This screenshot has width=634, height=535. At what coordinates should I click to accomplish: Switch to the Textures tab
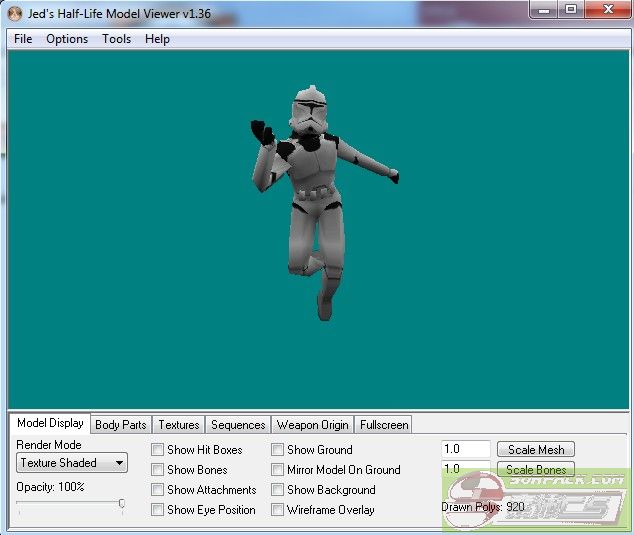179,425
